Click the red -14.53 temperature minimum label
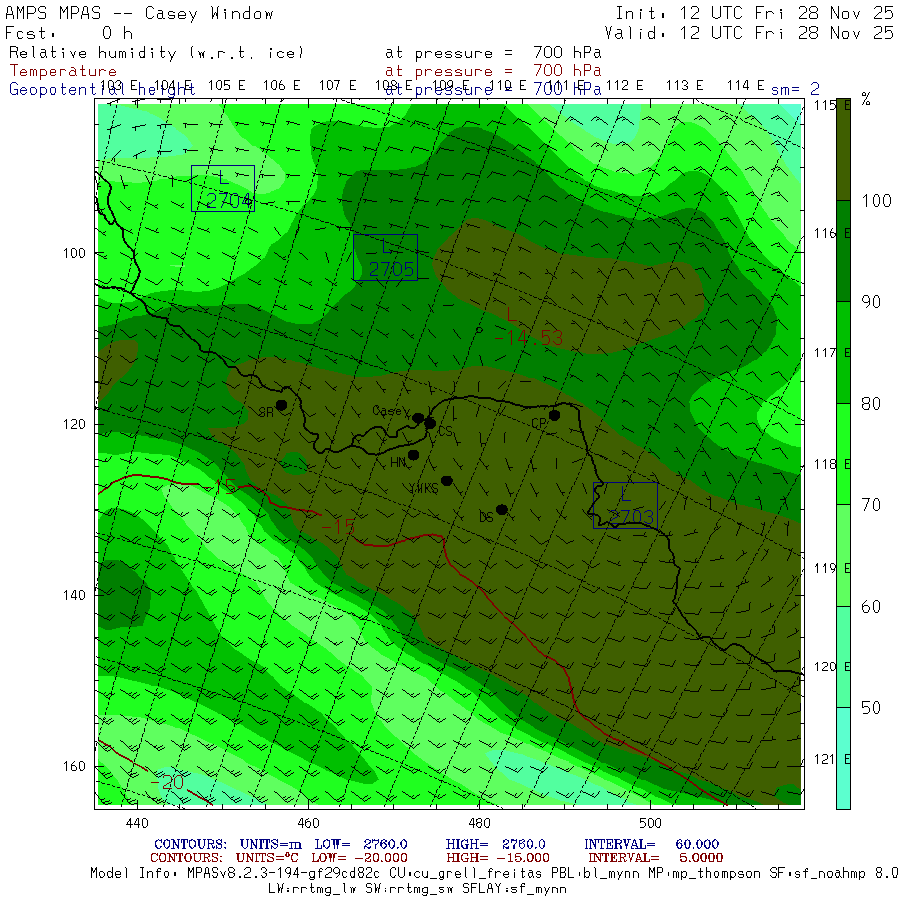The height and width of the screenshot is (900, 900). tap(529, 338)
